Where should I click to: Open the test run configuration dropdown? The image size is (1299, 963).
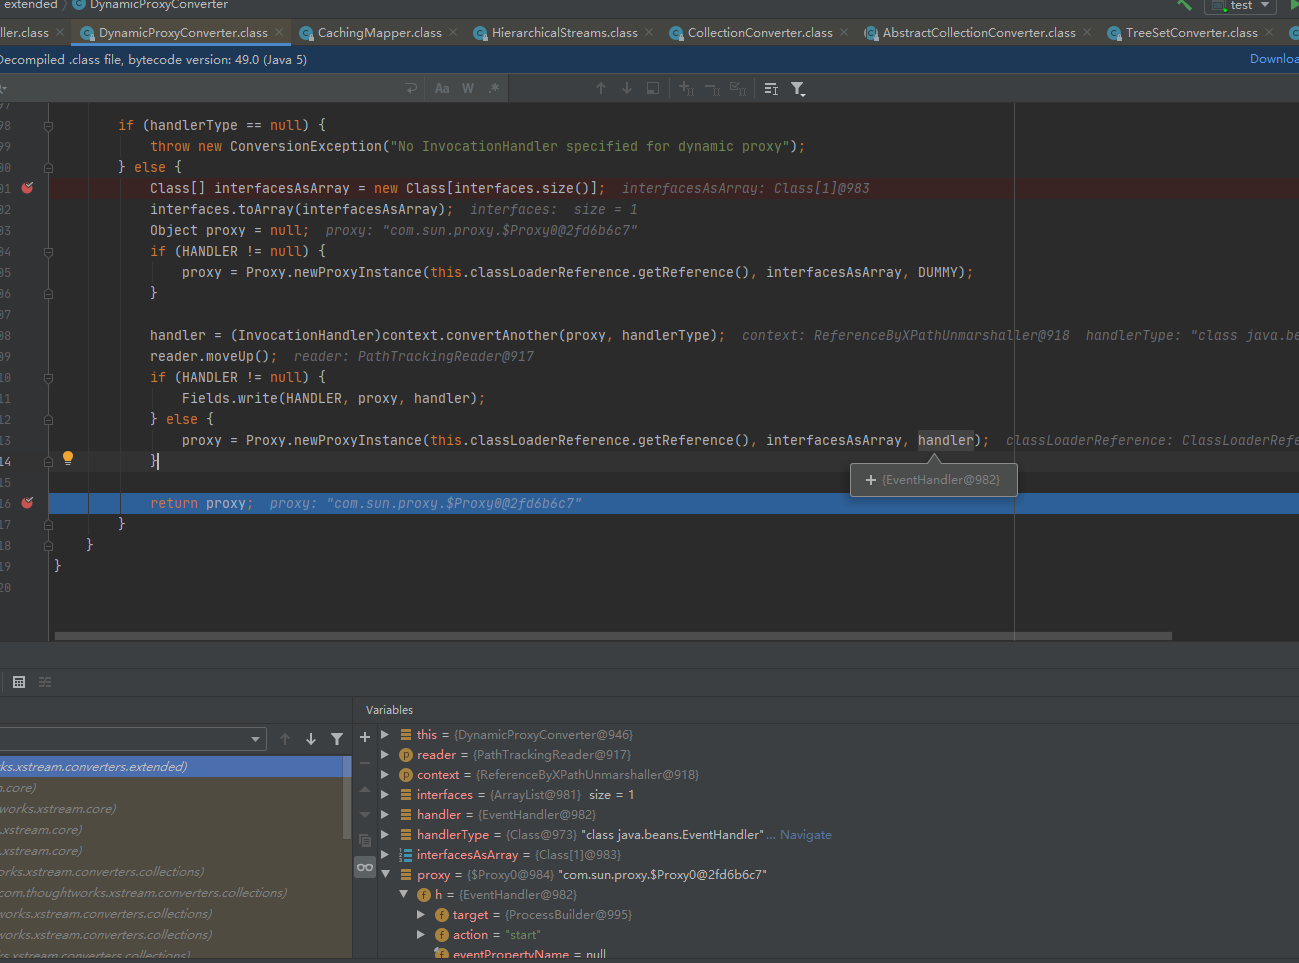pos(1240,6)
